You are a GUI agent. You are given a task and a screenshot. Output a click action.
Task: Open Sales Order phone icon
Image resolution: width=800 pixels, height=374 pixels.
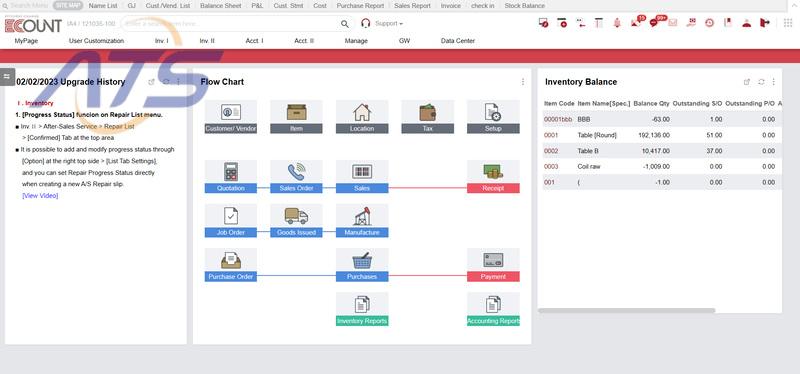tap(296, 172)
